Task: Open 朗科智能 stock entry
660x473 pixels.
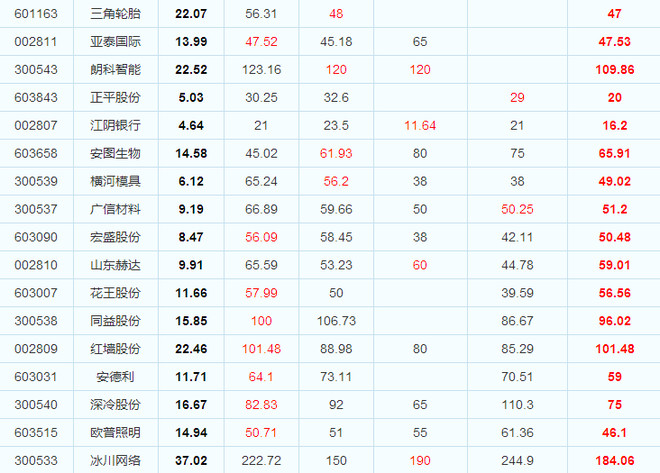Action: coord(115,69)
